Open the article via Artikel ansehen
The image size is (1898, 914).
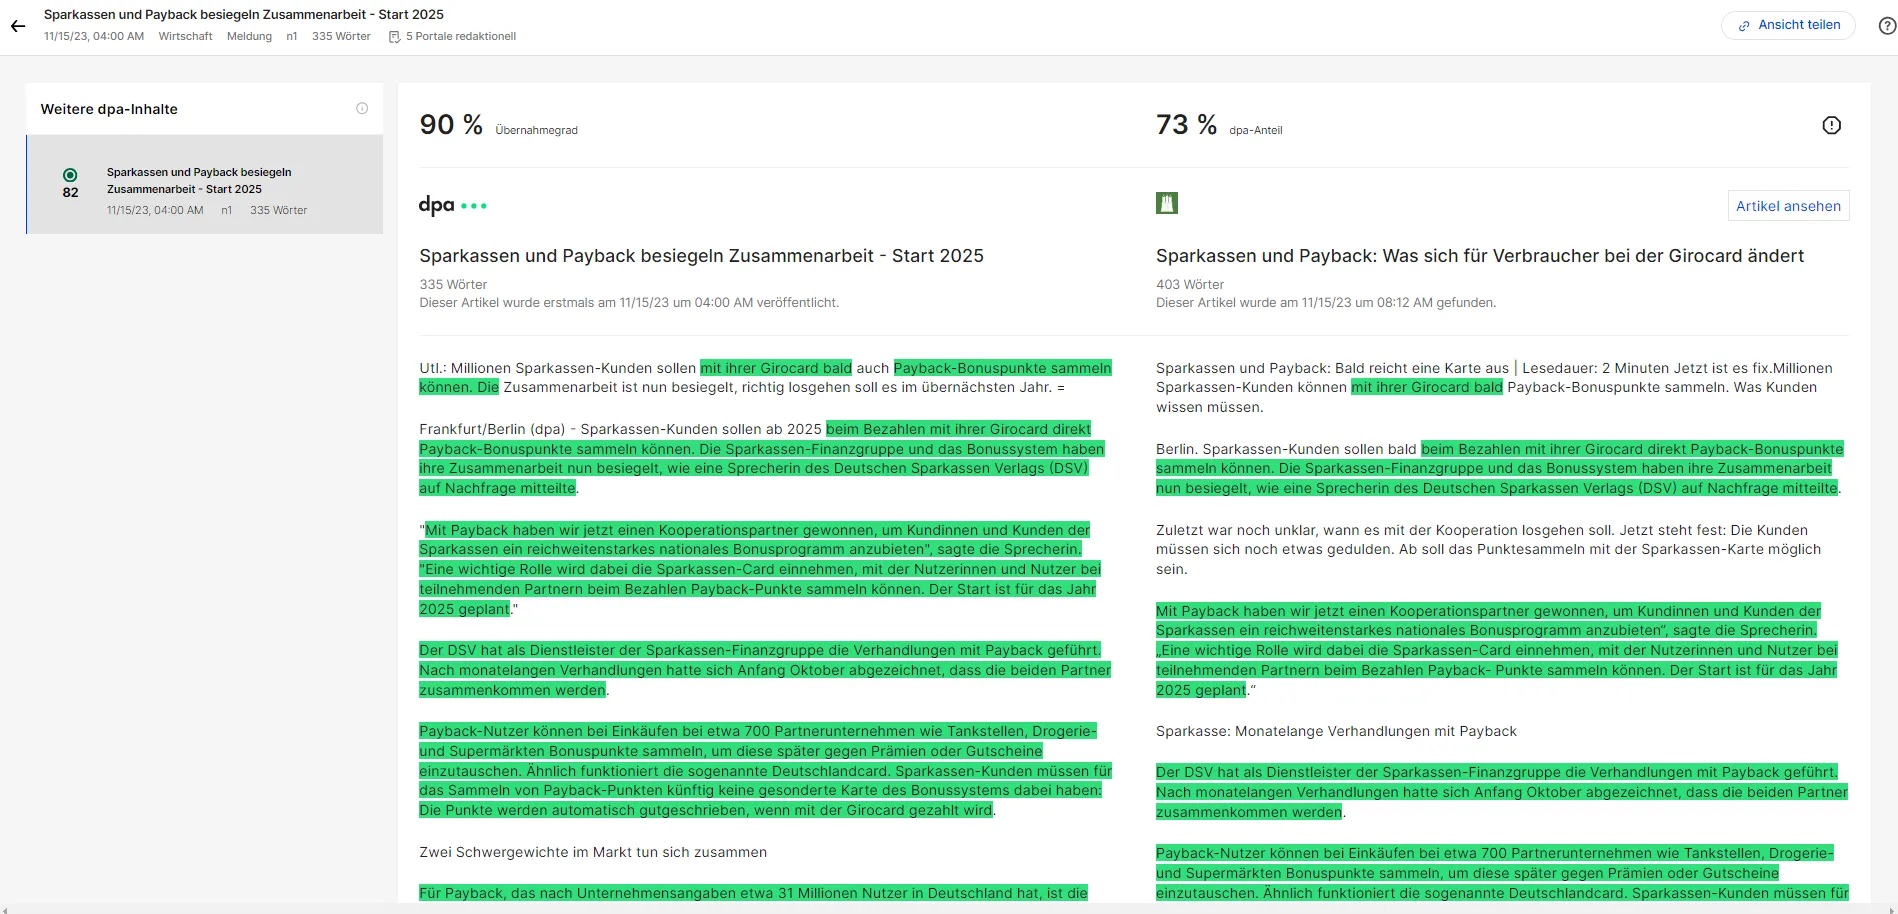1788,206
